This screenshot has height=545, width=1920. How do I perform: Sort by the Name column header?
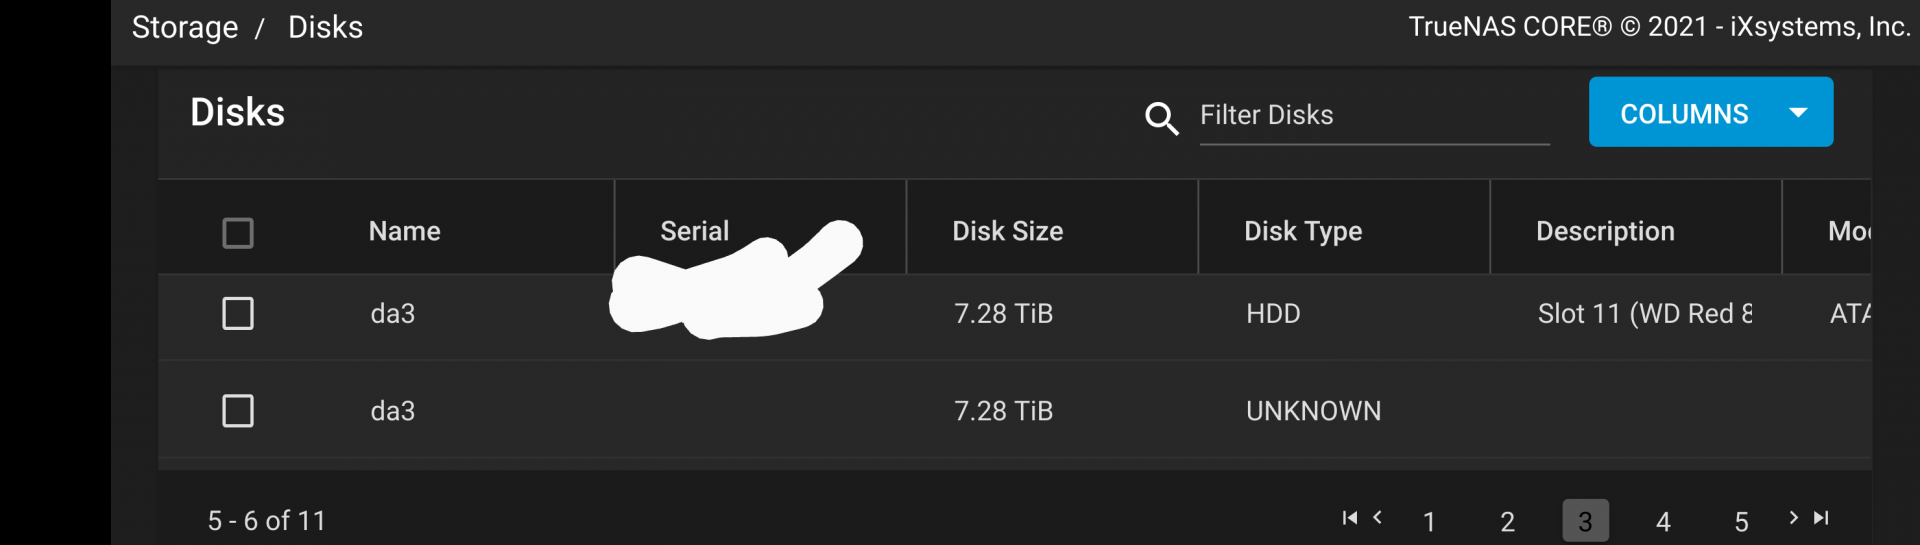point(404,231)
